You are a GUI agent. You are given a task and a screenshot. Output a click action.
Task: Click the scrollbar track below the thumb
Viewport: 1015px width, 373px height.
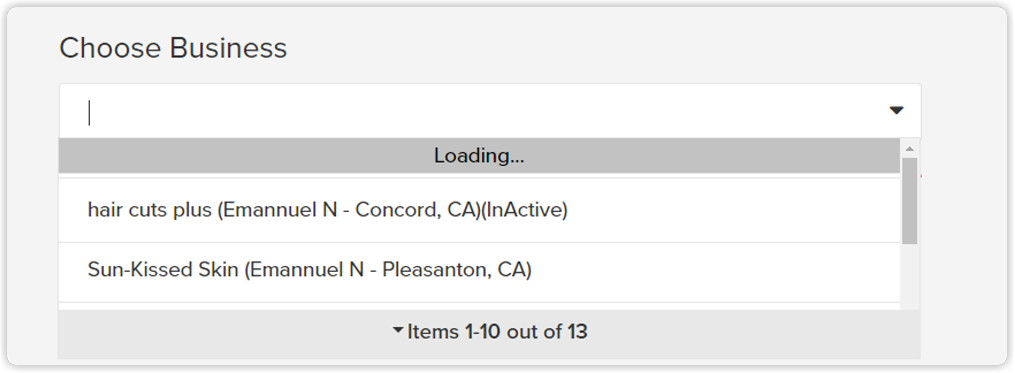[x=909, y=277]
